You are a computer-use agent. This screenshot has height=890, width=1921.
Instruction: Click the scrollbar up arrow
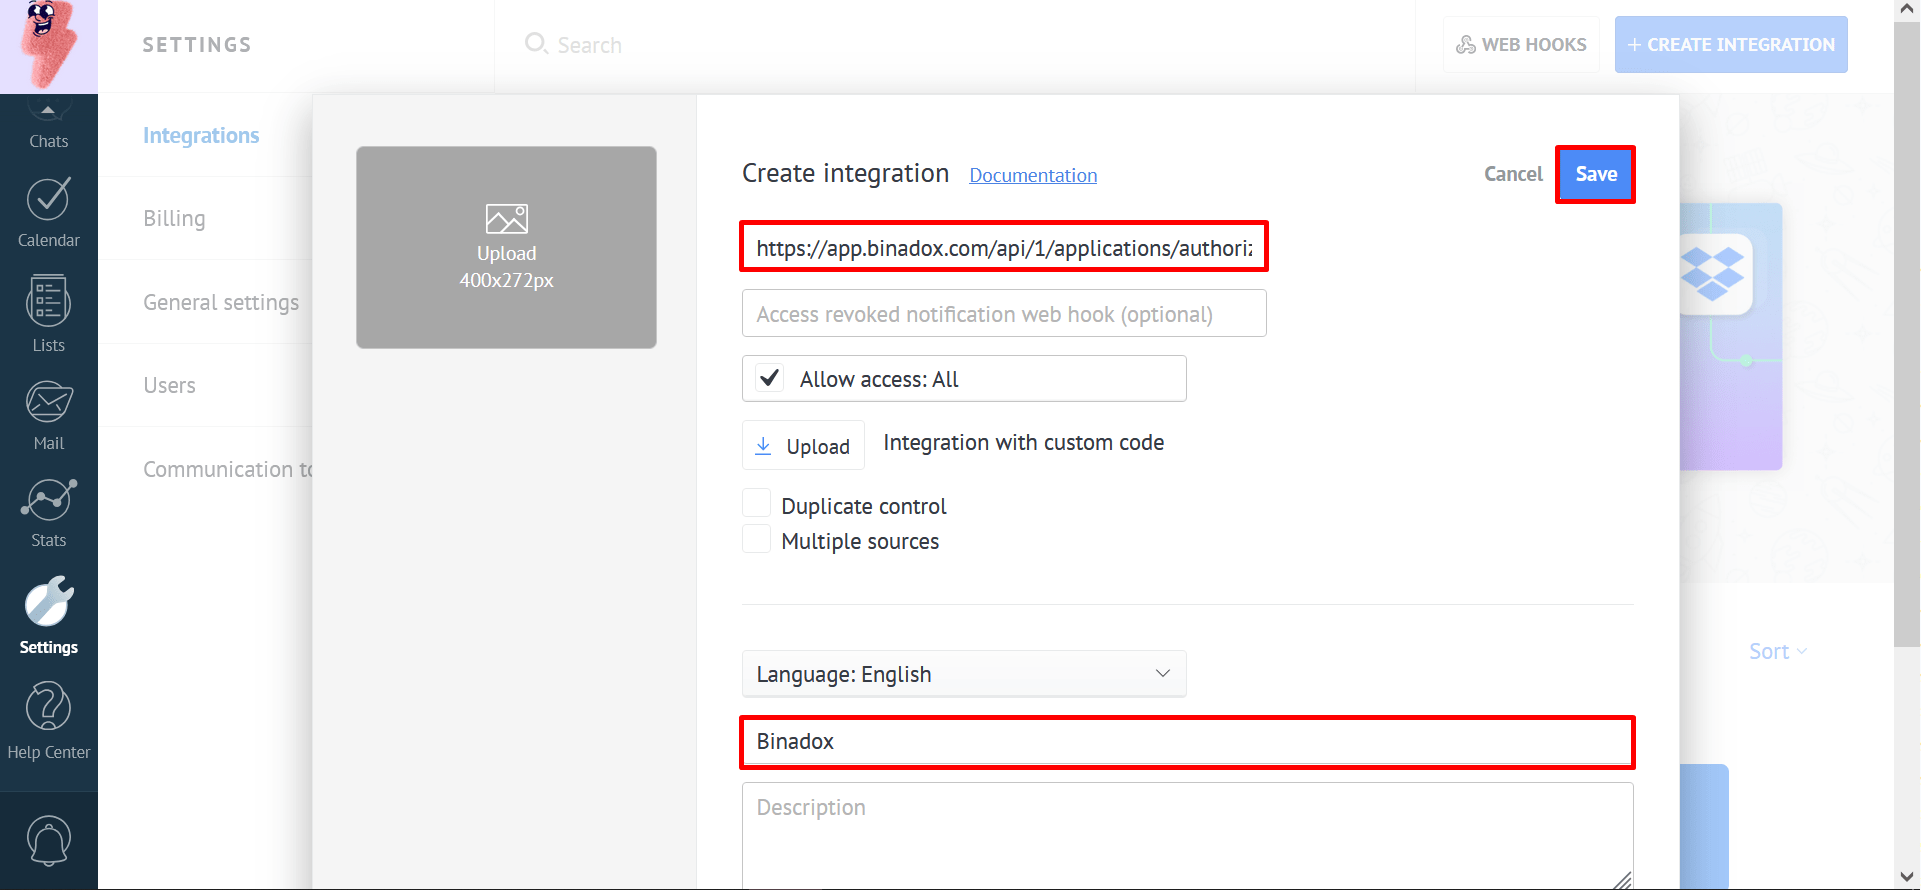point(1907,9)
